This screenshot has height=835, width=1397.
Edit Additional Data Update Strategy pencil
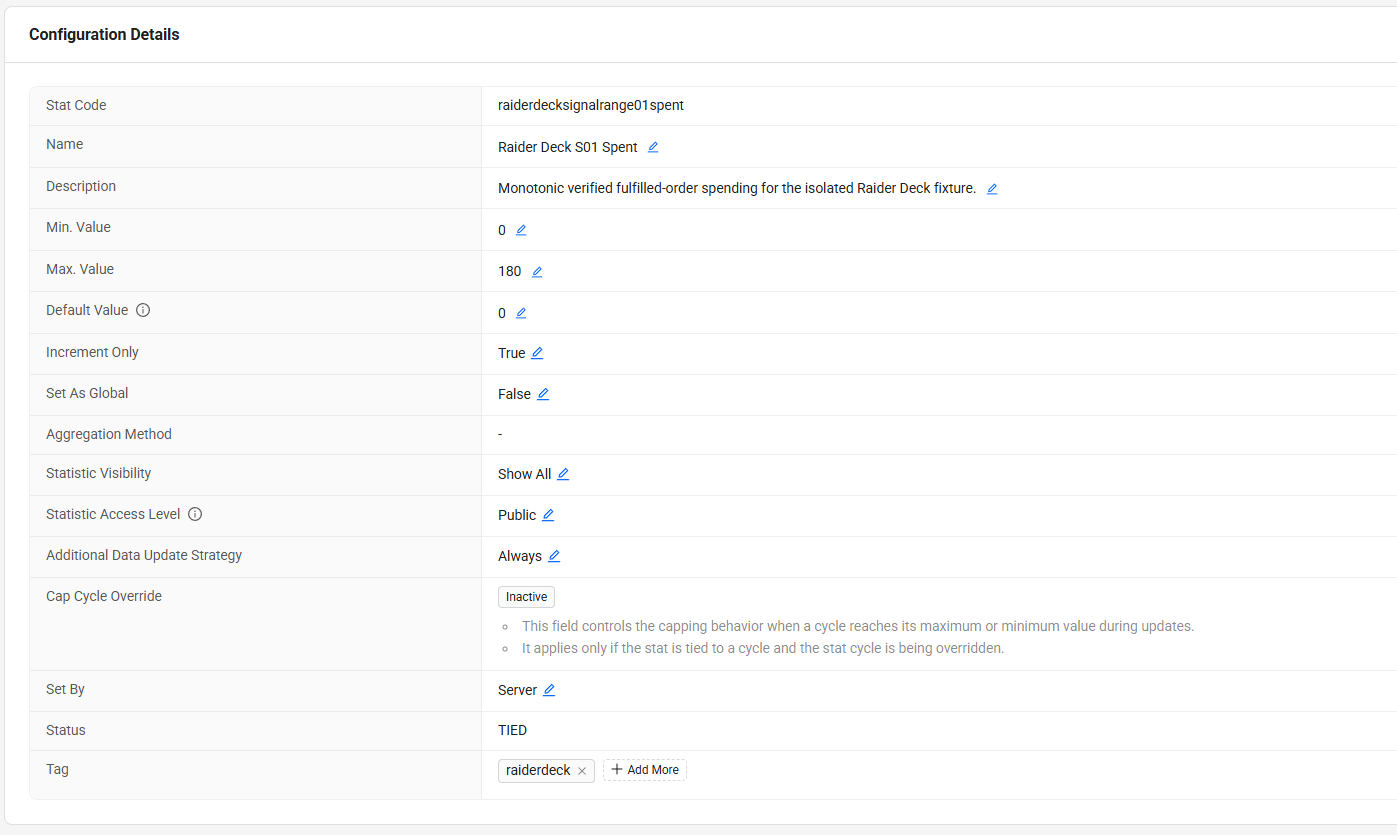[554, 556]
